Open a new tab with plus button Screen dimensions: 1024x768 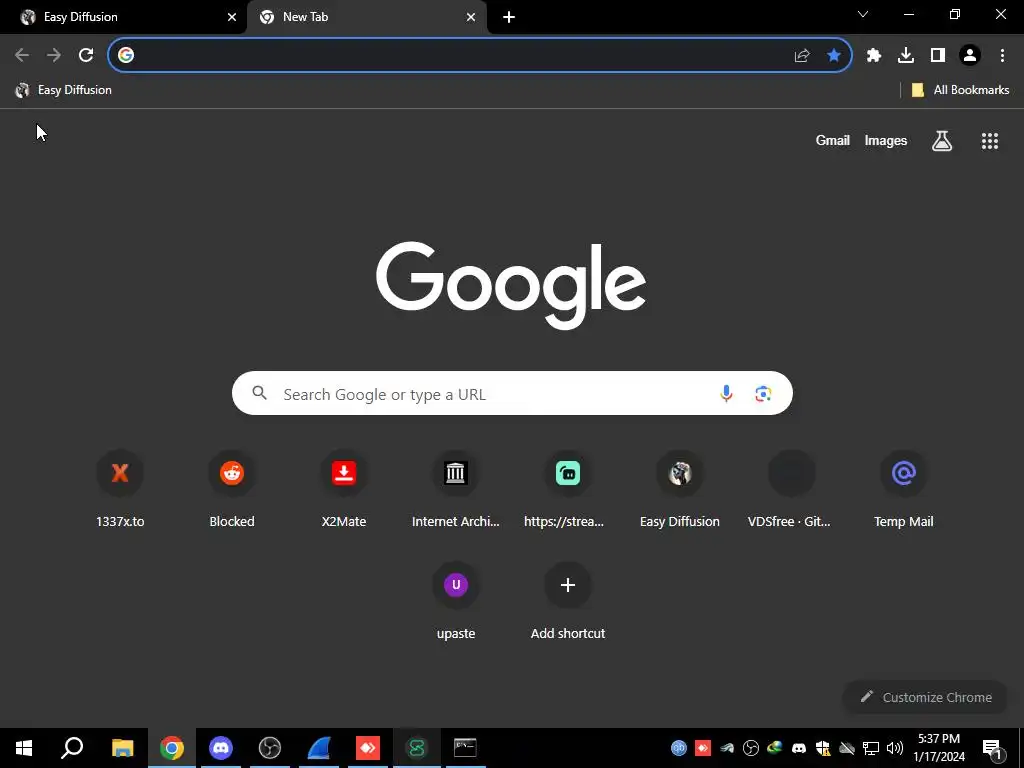tap(509, 17)
